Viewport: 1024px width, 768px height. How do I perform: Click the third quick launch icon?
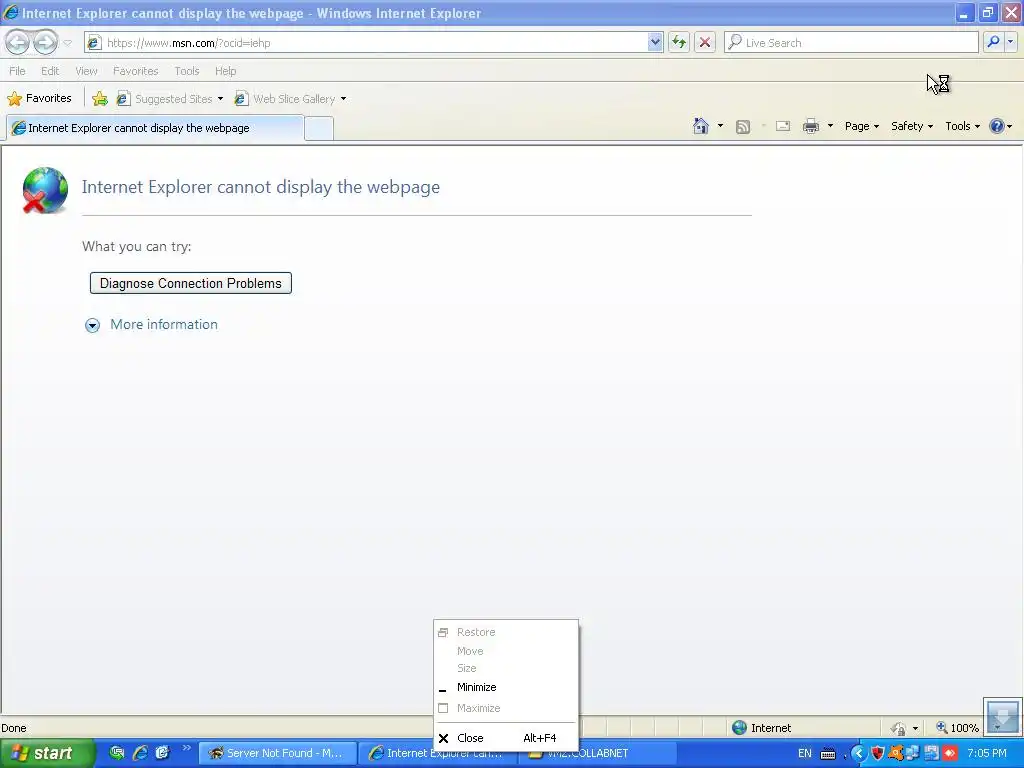tap(162, 753)
